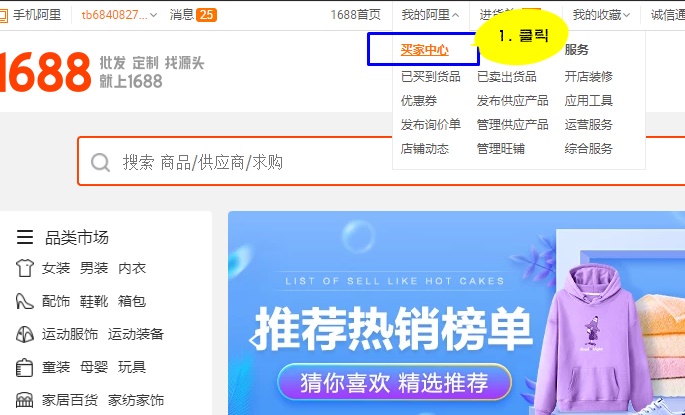
Task: Open 发布供应产品 menu item
Action: pos(512,101)
